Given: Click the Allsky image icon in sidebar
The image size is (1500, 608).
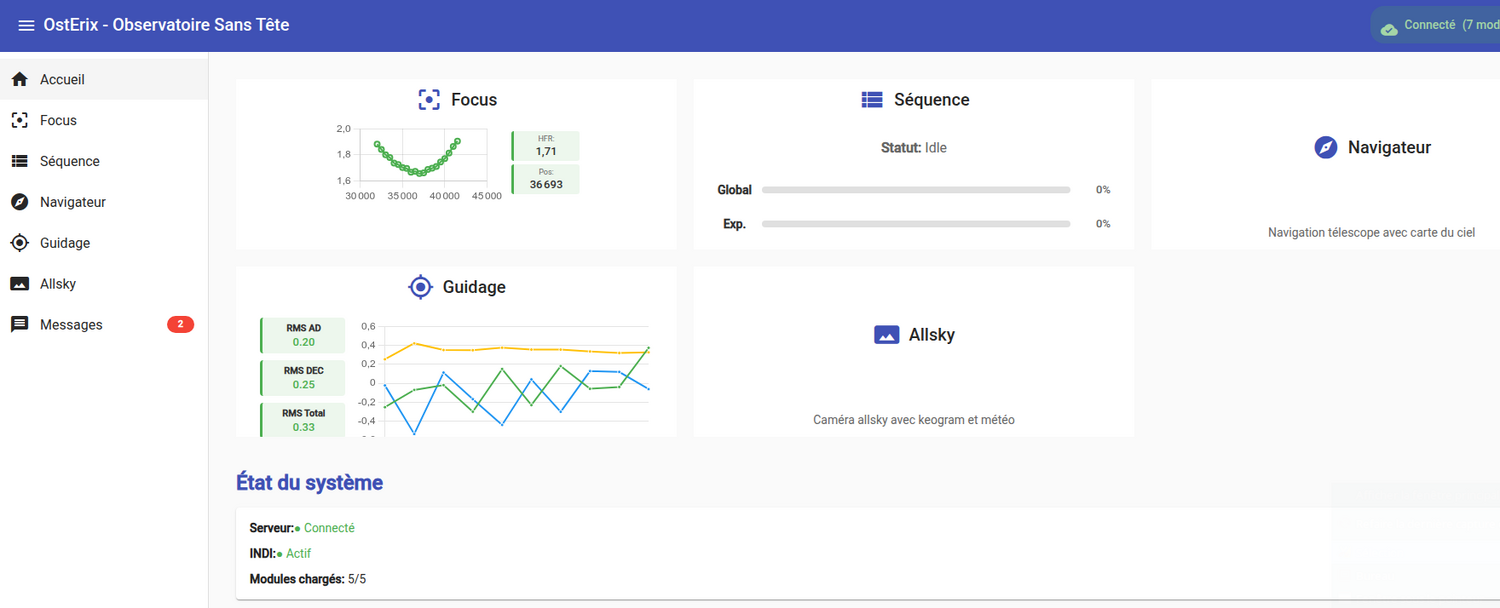Looking at the screenshot, I should [x=19, y=284].
